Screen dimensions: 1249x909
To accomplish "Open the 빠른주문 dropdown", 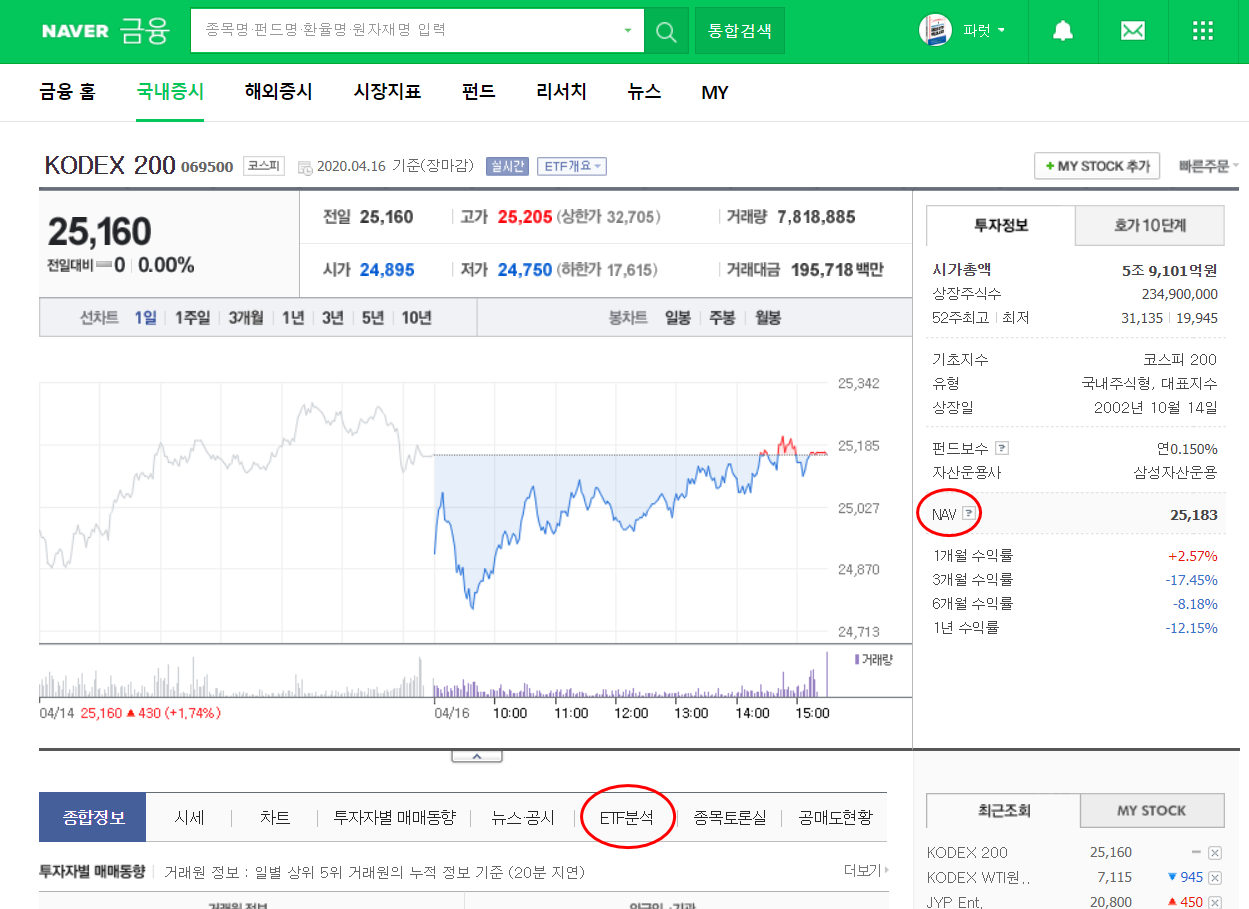I will click(1206, 166).
